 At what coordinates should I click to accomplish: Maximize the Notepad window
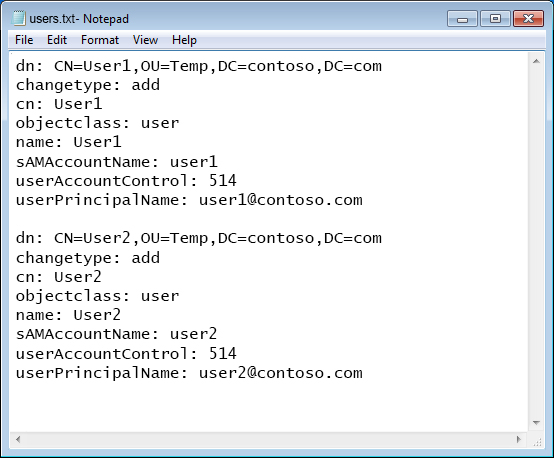[495, 19]
